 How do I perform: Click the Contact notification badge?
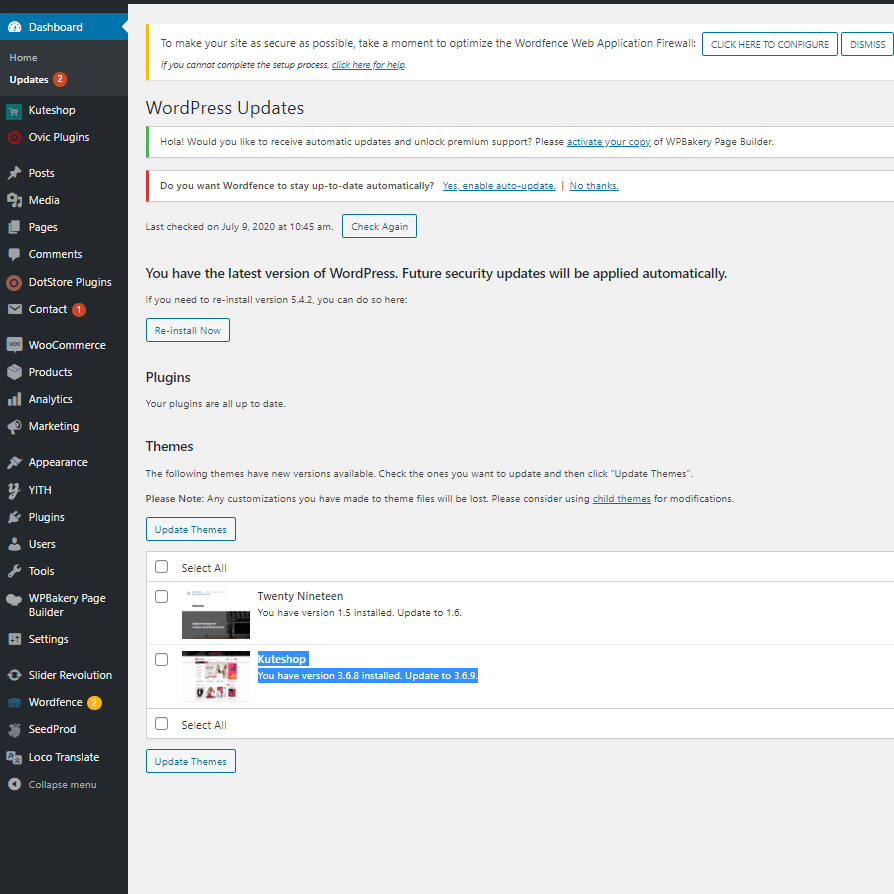(79, 310)
